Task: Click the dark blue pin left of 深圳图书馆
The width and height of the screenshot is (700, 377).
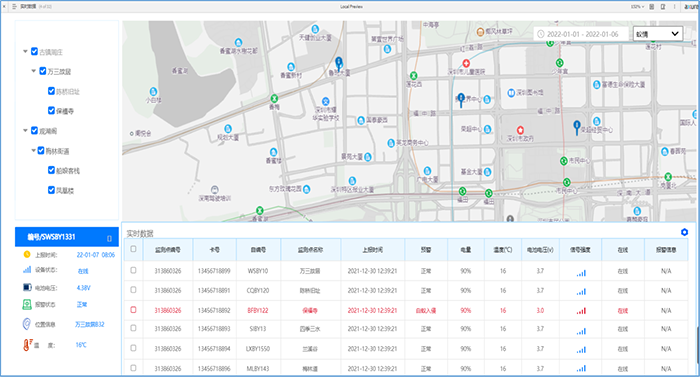Action: (x=461, y=100)
